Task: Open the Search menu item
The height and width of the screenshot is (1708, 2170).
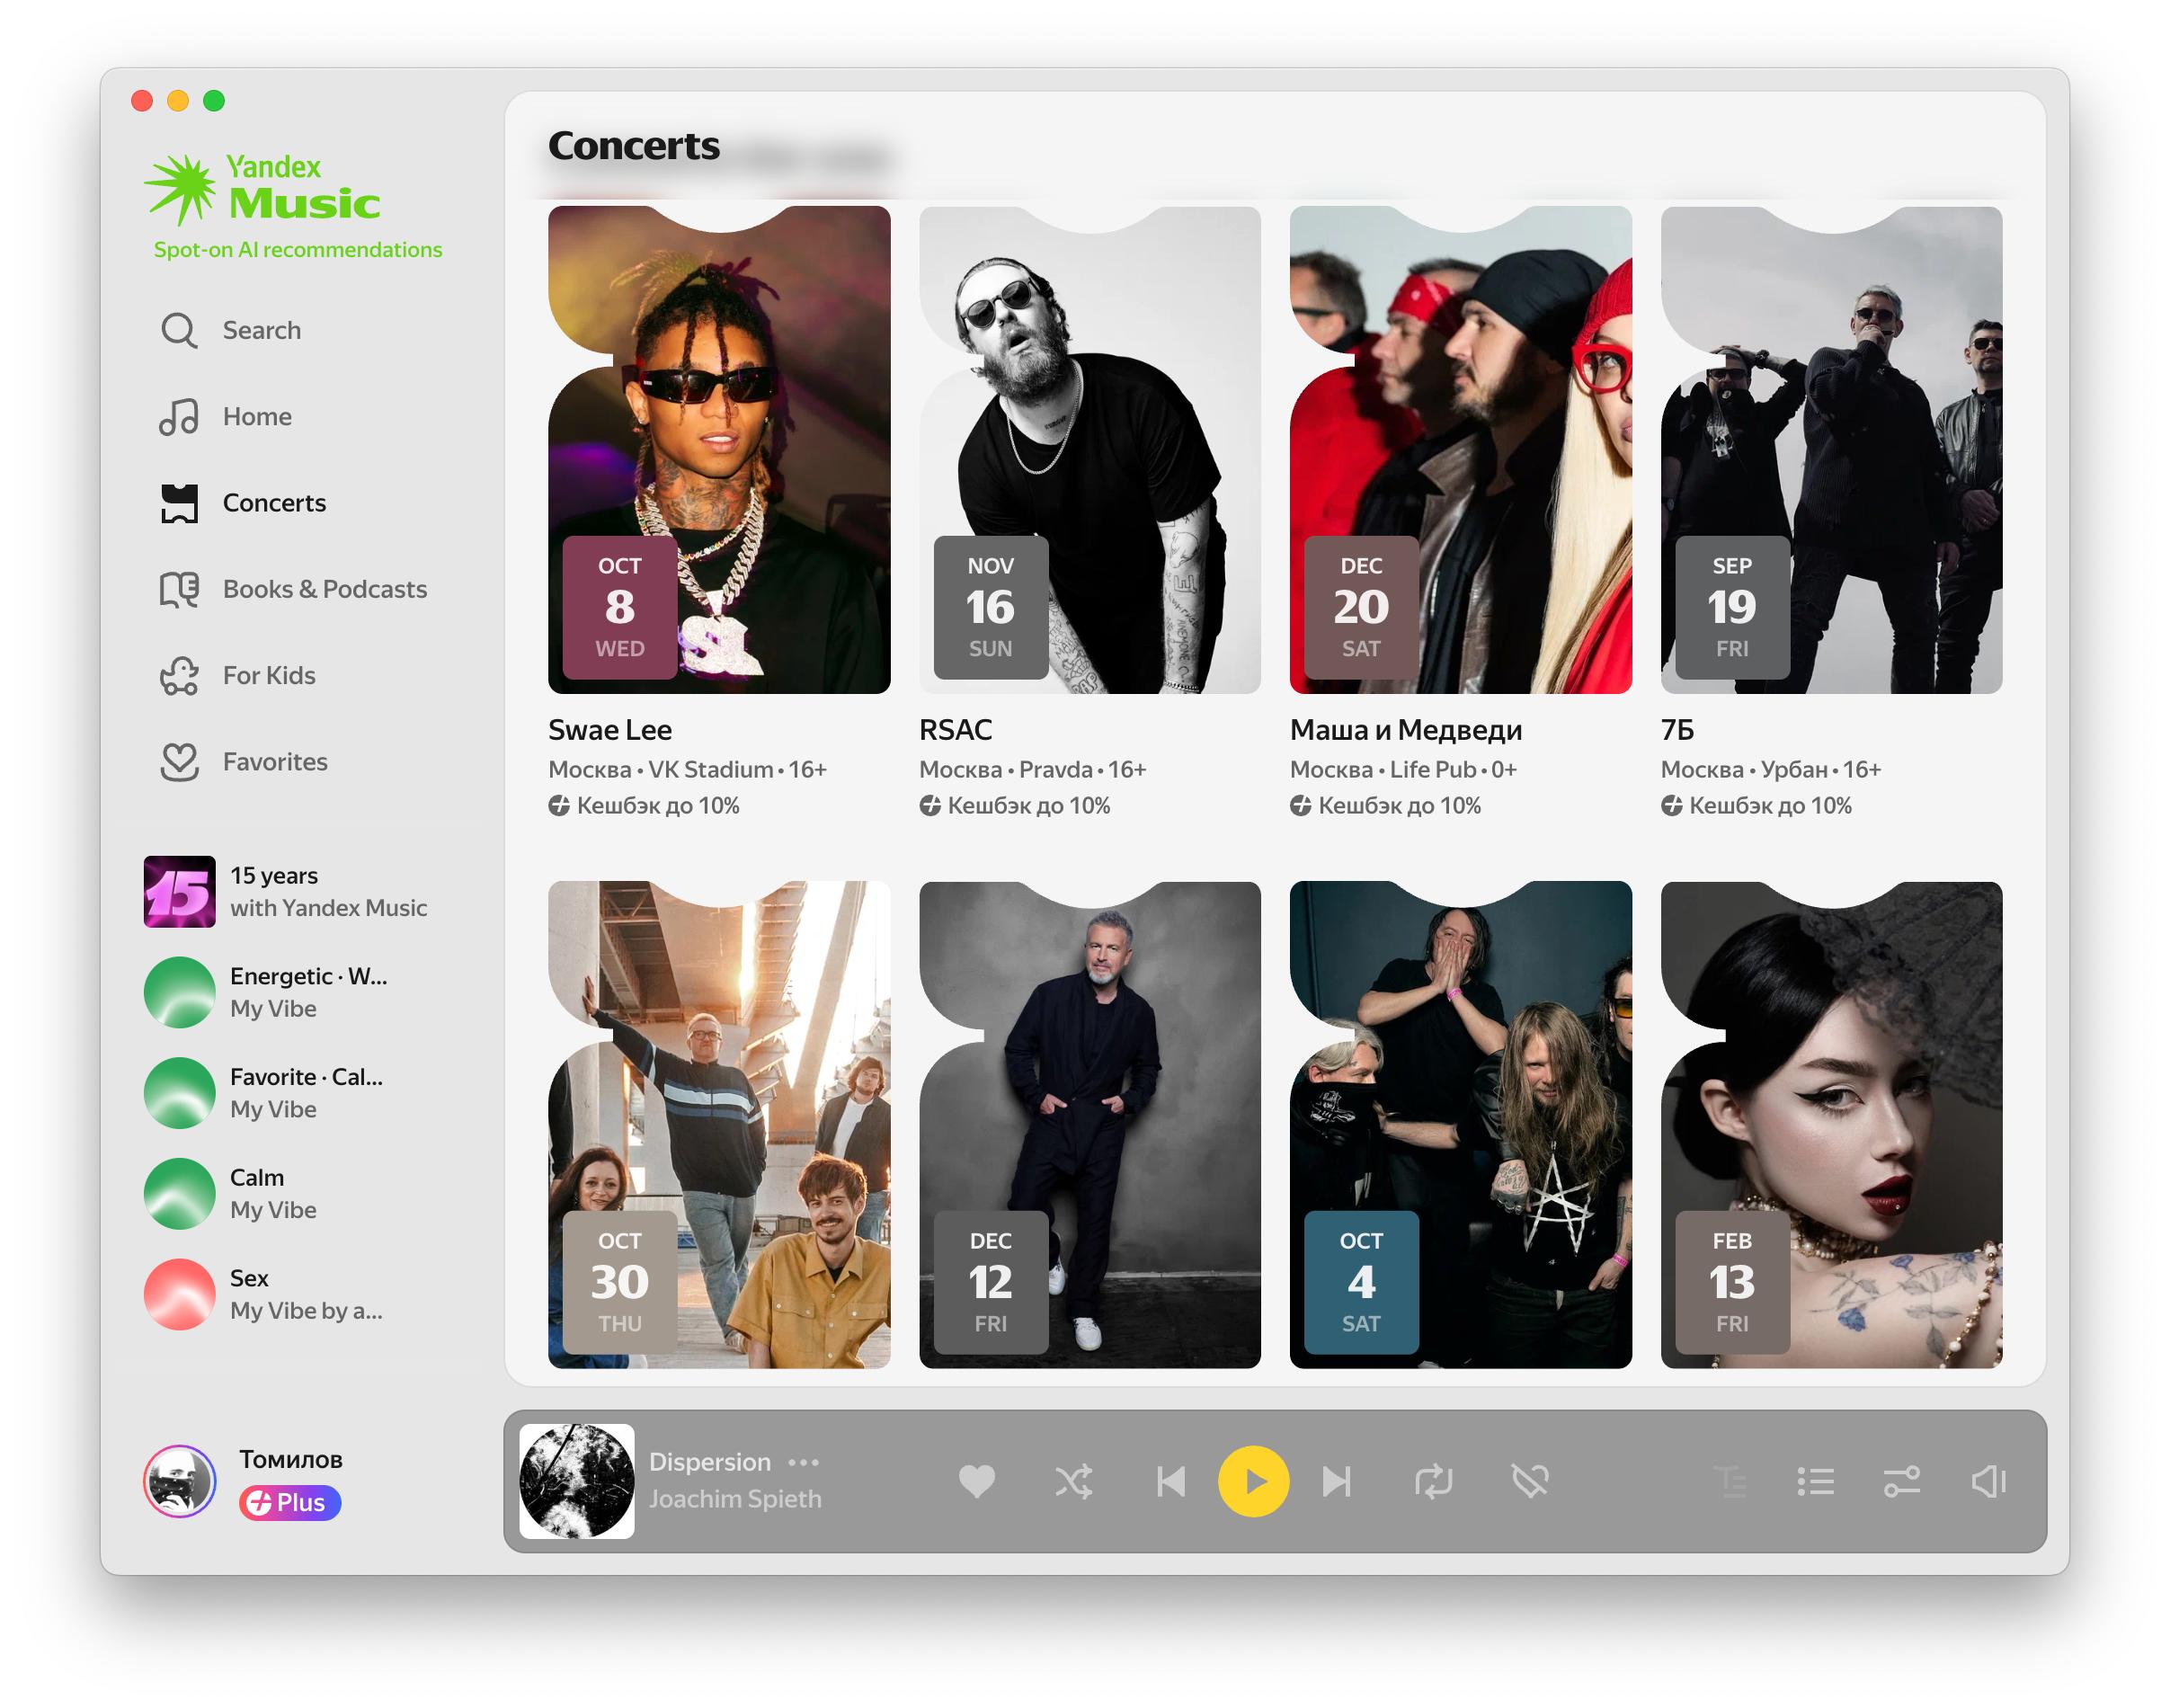Action: pyautogui.click(x=262, y=330)
